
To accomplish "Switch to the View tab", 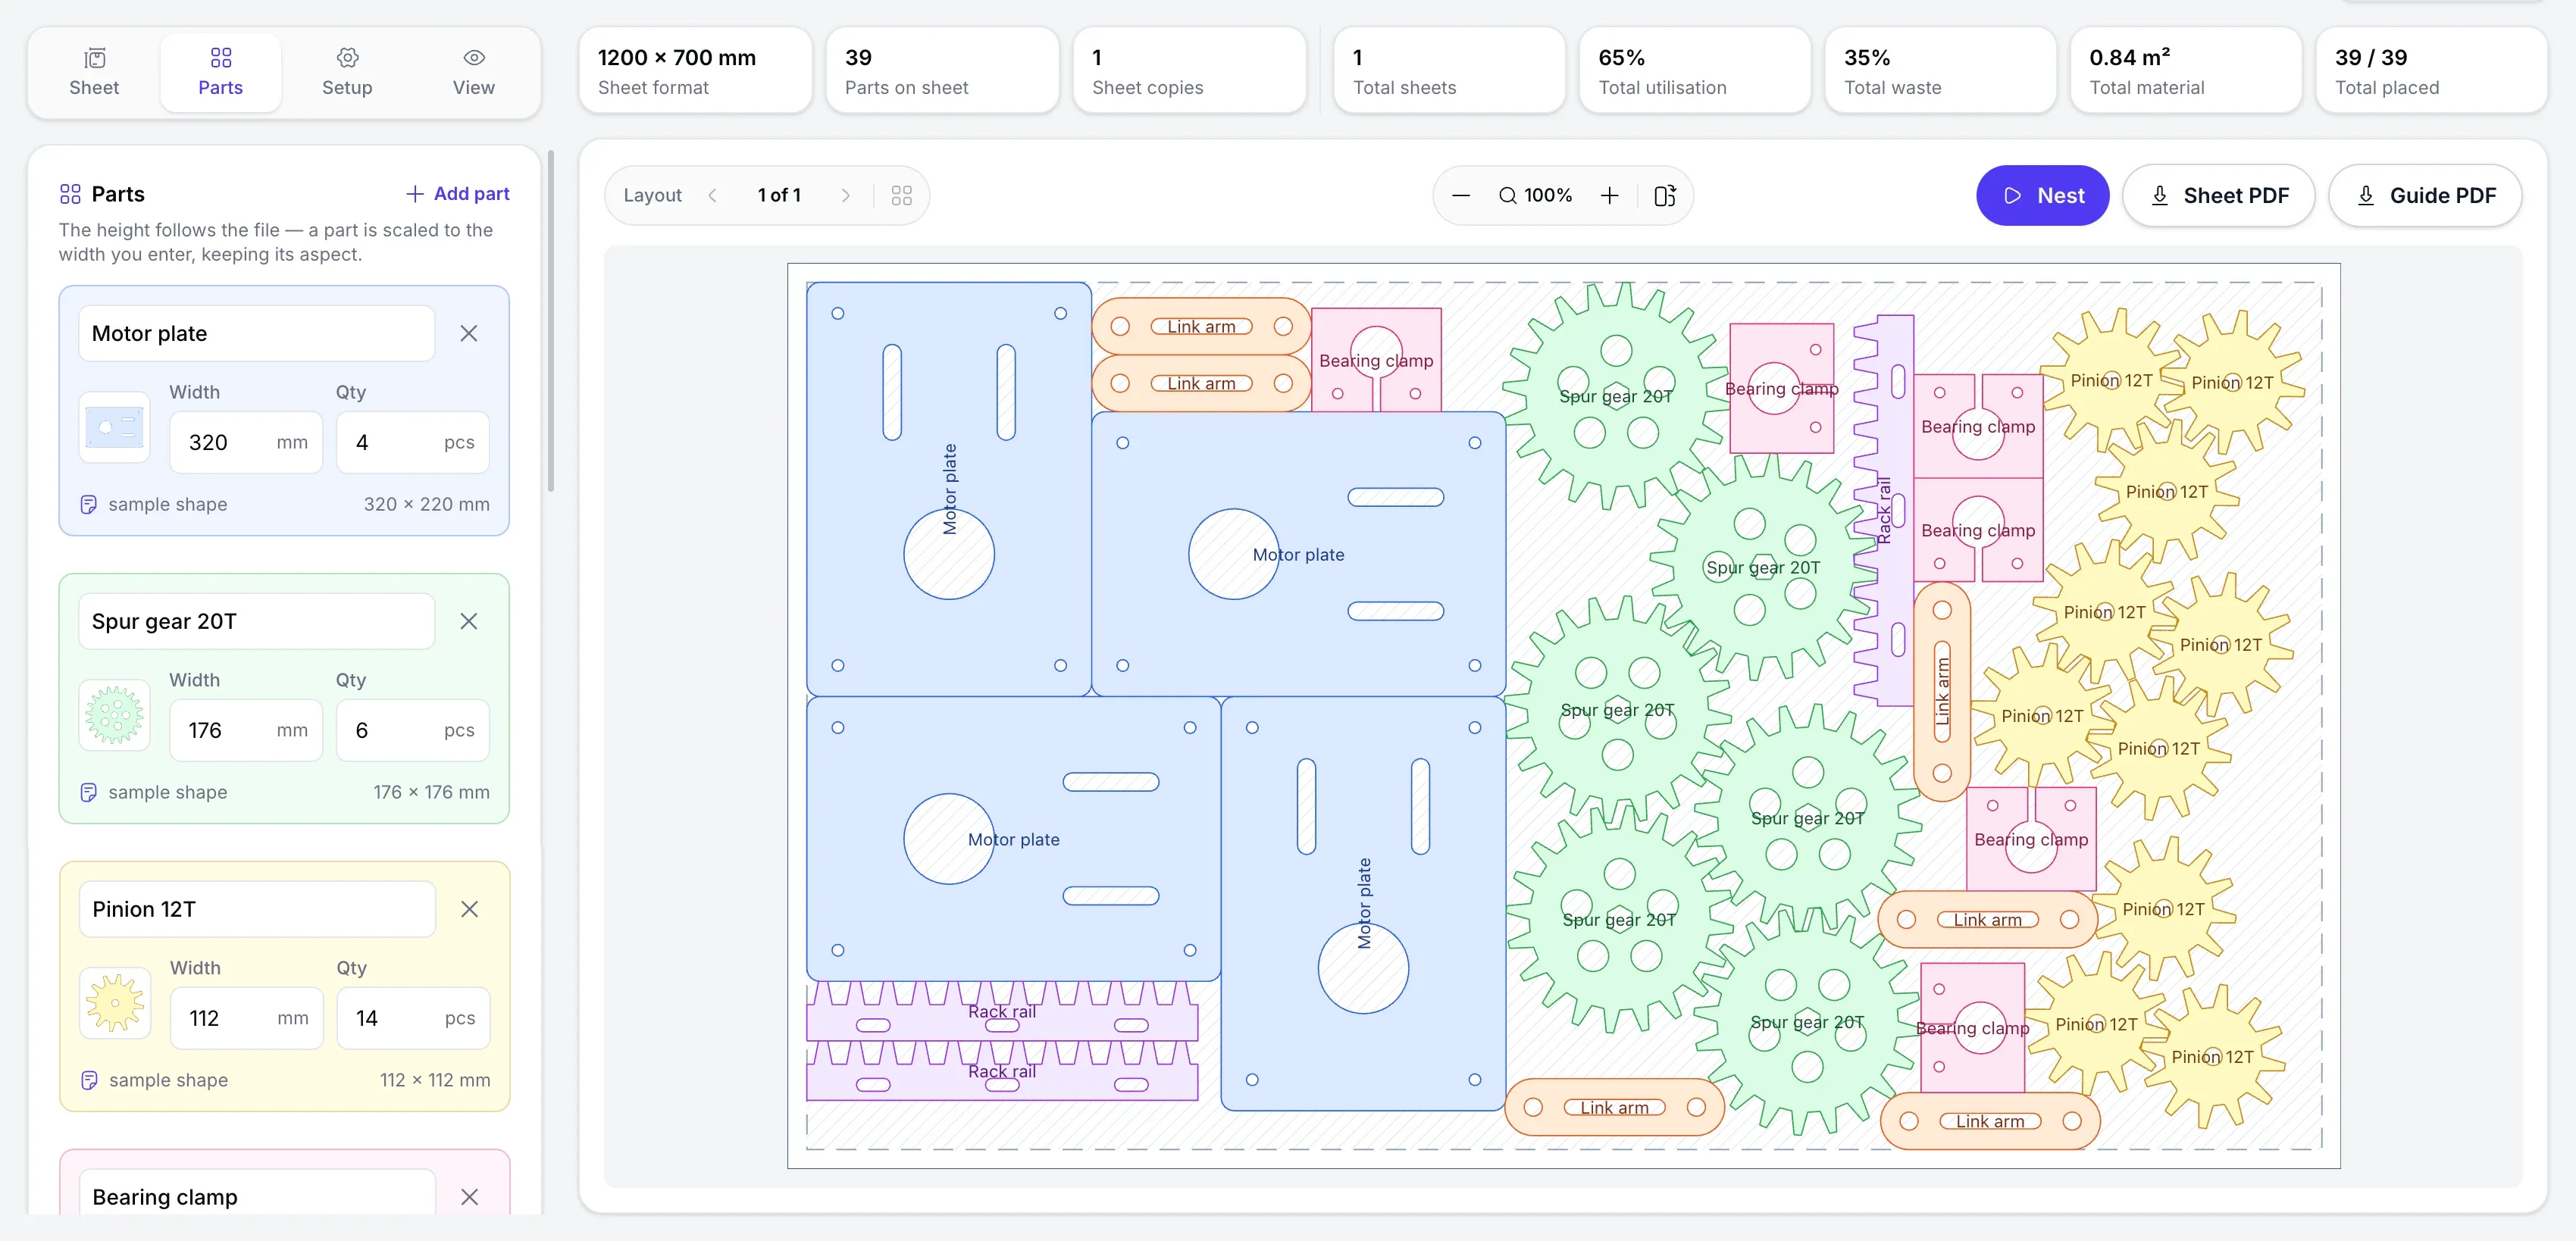I will (473, 72).
